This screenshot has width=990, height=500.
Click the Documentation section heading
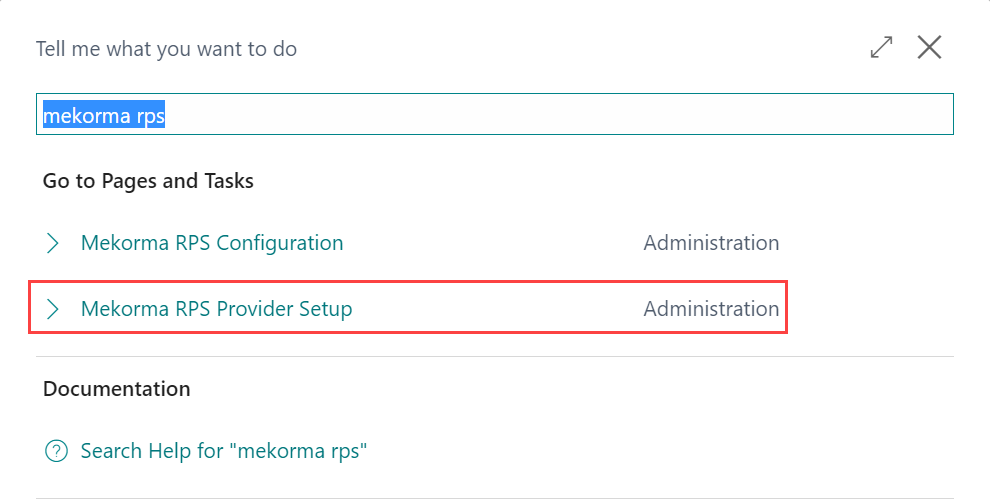click(x=116, y=388)
